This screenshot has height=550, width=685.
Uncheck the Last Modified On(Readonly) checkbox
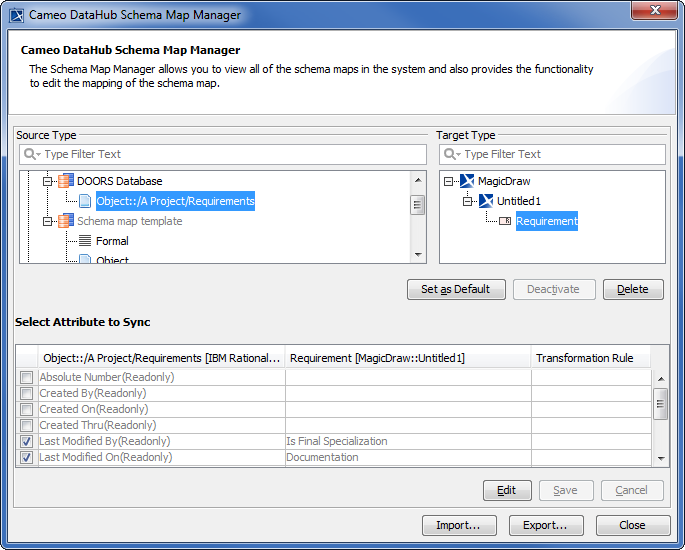pyautogui.click(x=27, y=457)
